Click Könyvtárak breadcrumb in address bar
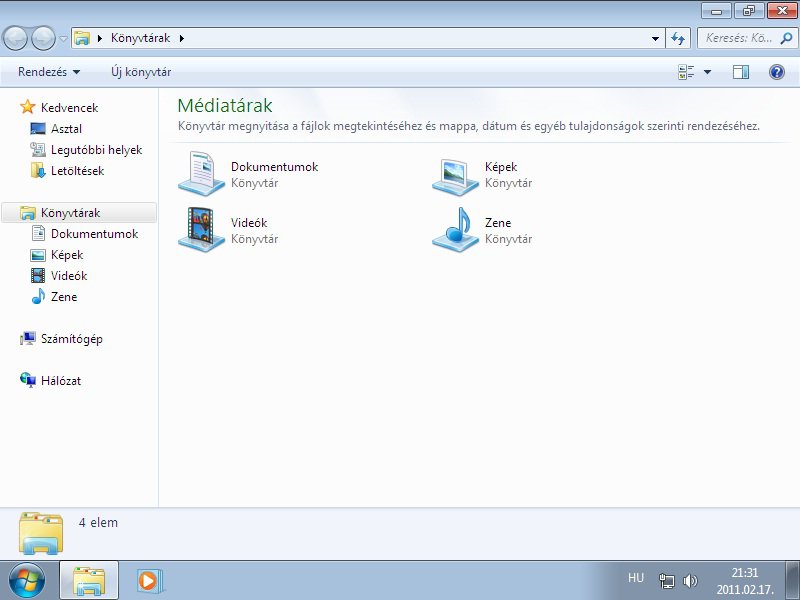Viewport: 800px width, 600px height. coord(140,38)
